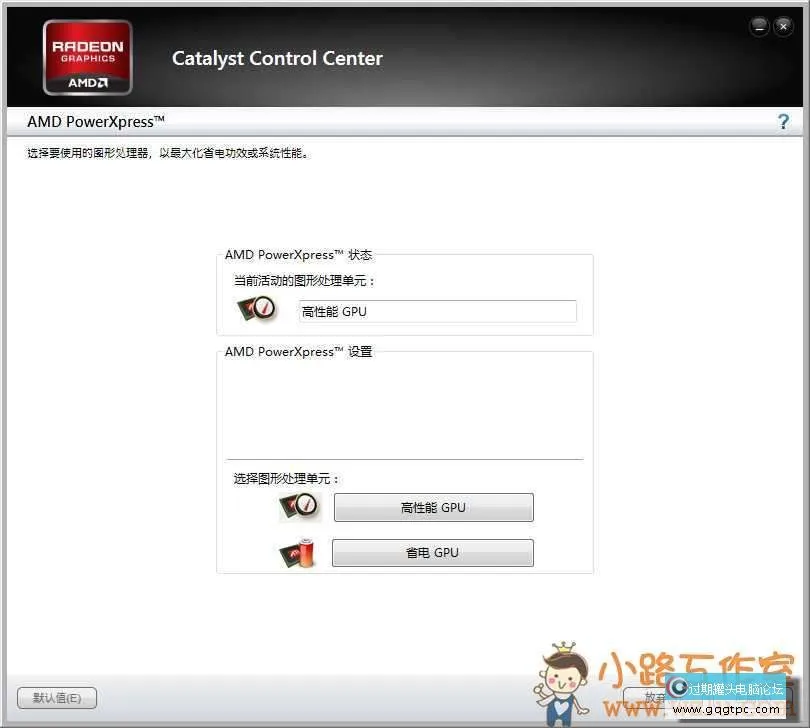Open help with the question mark icon
Screen dimensions: 810x728
pos(783,122)
